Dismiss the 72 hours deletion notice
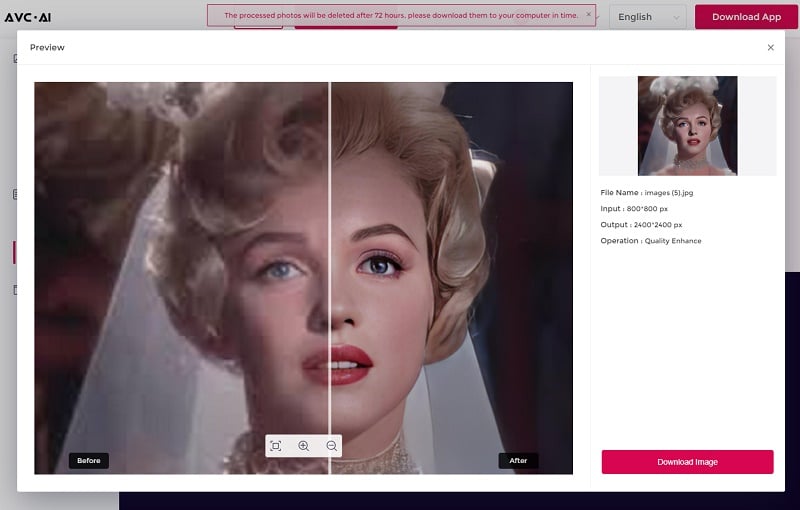Viewport: 800px width, 510px height. point(588,14)
